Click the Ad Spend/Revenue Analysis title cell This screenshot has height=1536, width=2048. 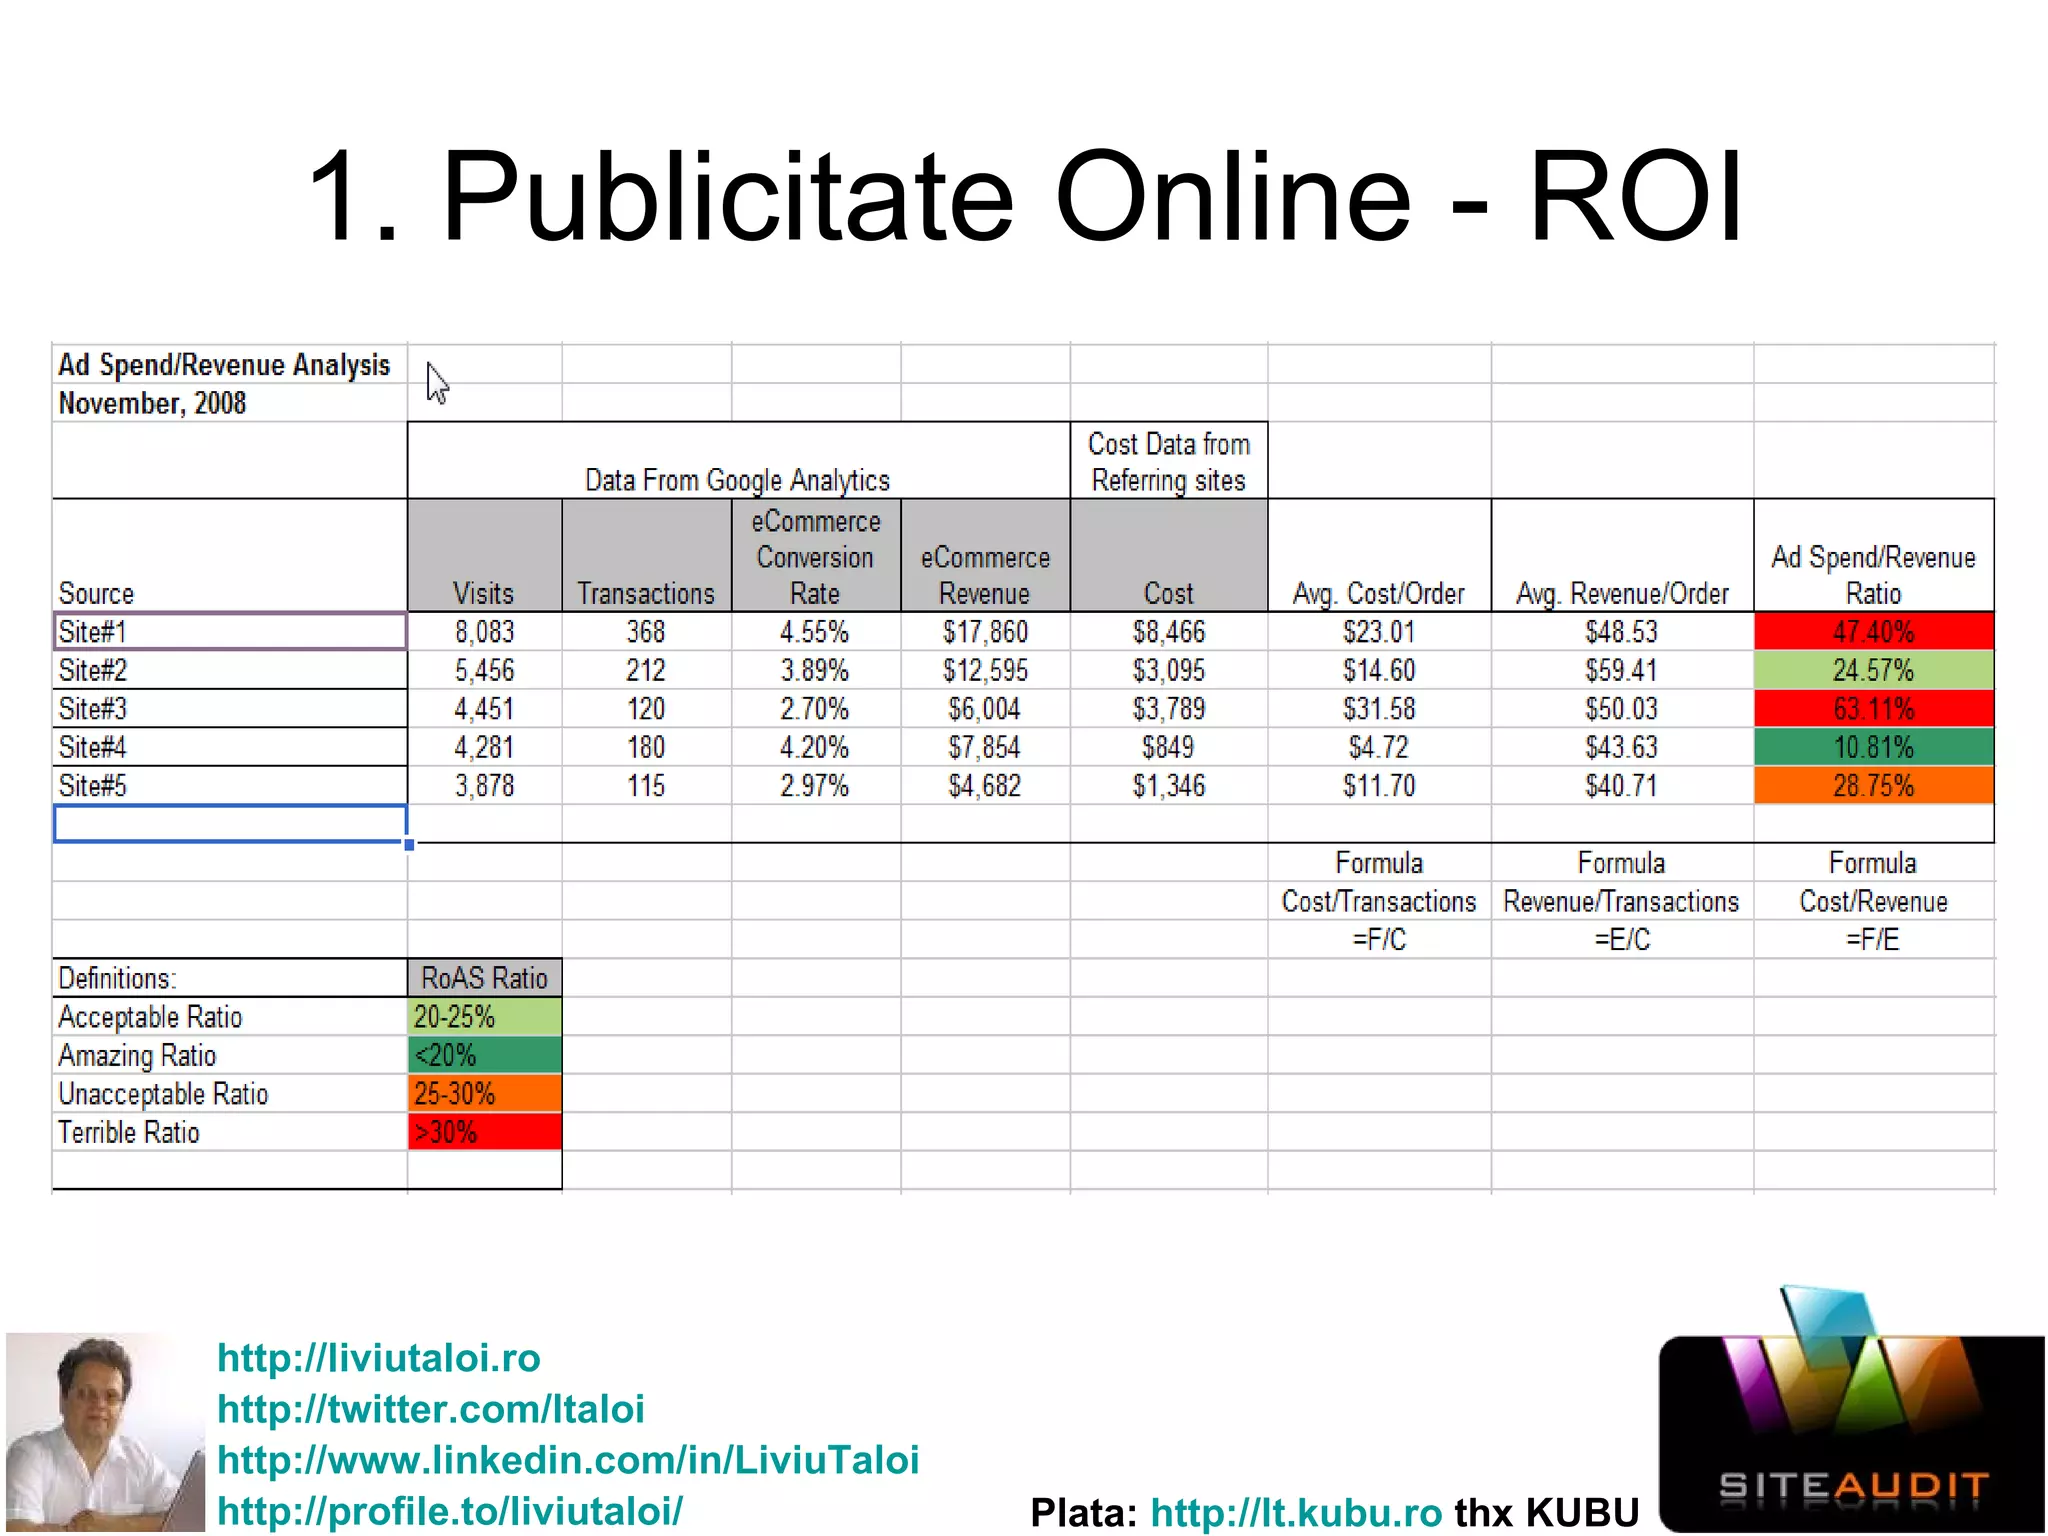coord(230,364)
